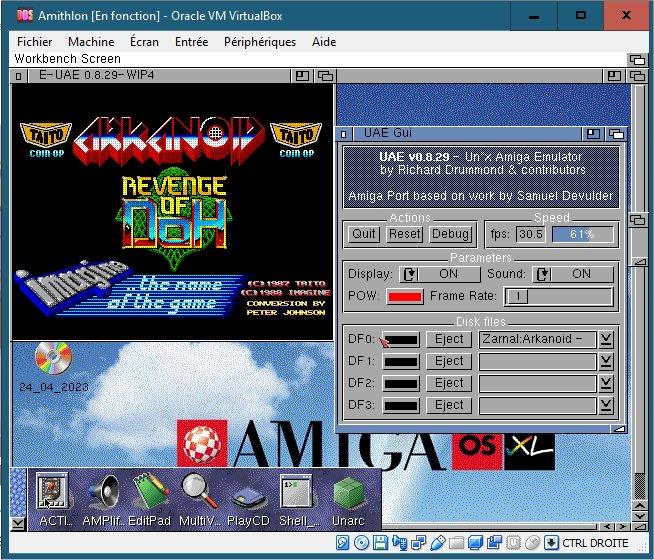This screenshot has height=560, width=654.
Task: Expand the DF0 disk file dropdown
Action: click(x=606, y=339)
